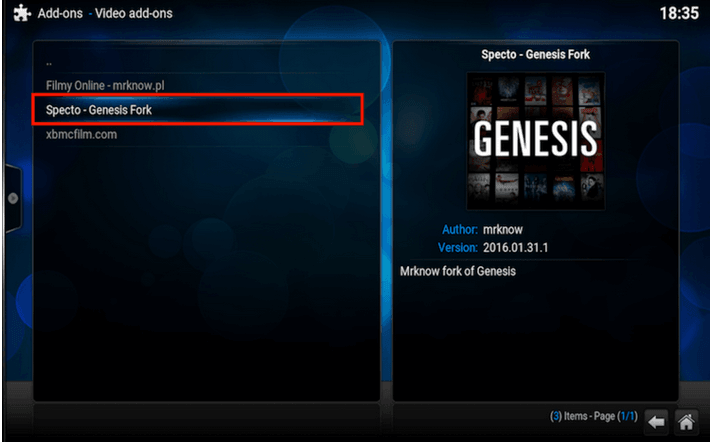The width and height of the screenshot is (713, 445).
Task: Click the Video add-ons breadcrumb label
Action: 134,13
